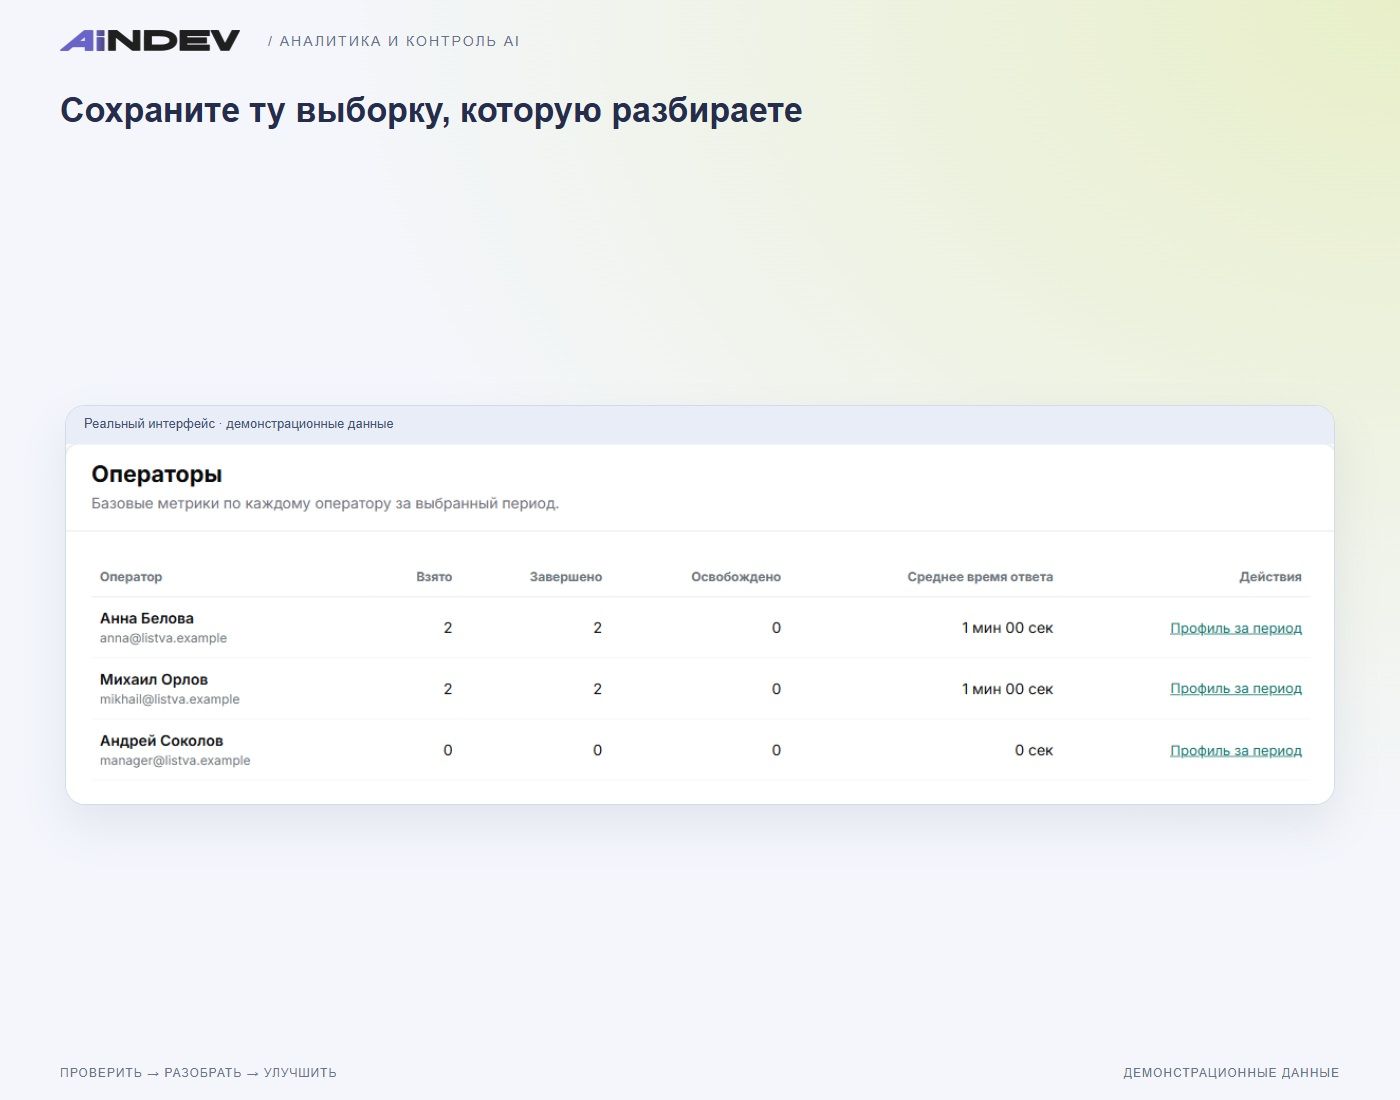Click the Освобождено column header
This screenshot has width=1400, height=1100.
736,577
